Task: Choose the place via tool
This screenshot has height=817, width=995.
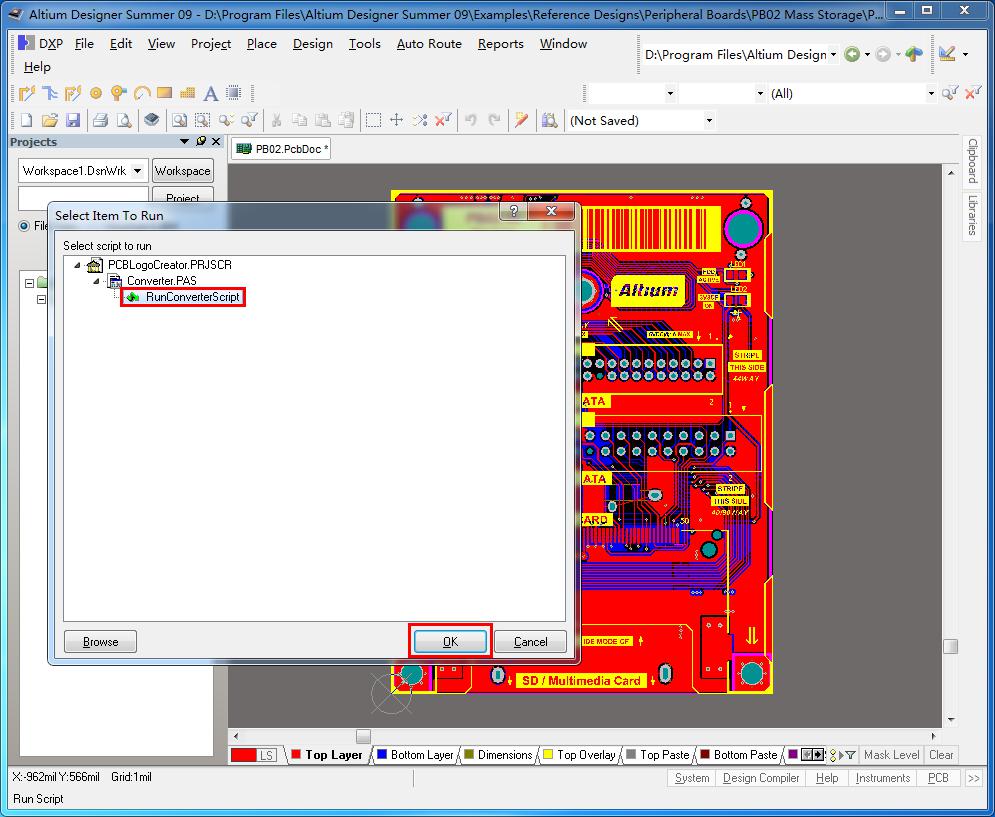Action: click(x=119, y=93)
